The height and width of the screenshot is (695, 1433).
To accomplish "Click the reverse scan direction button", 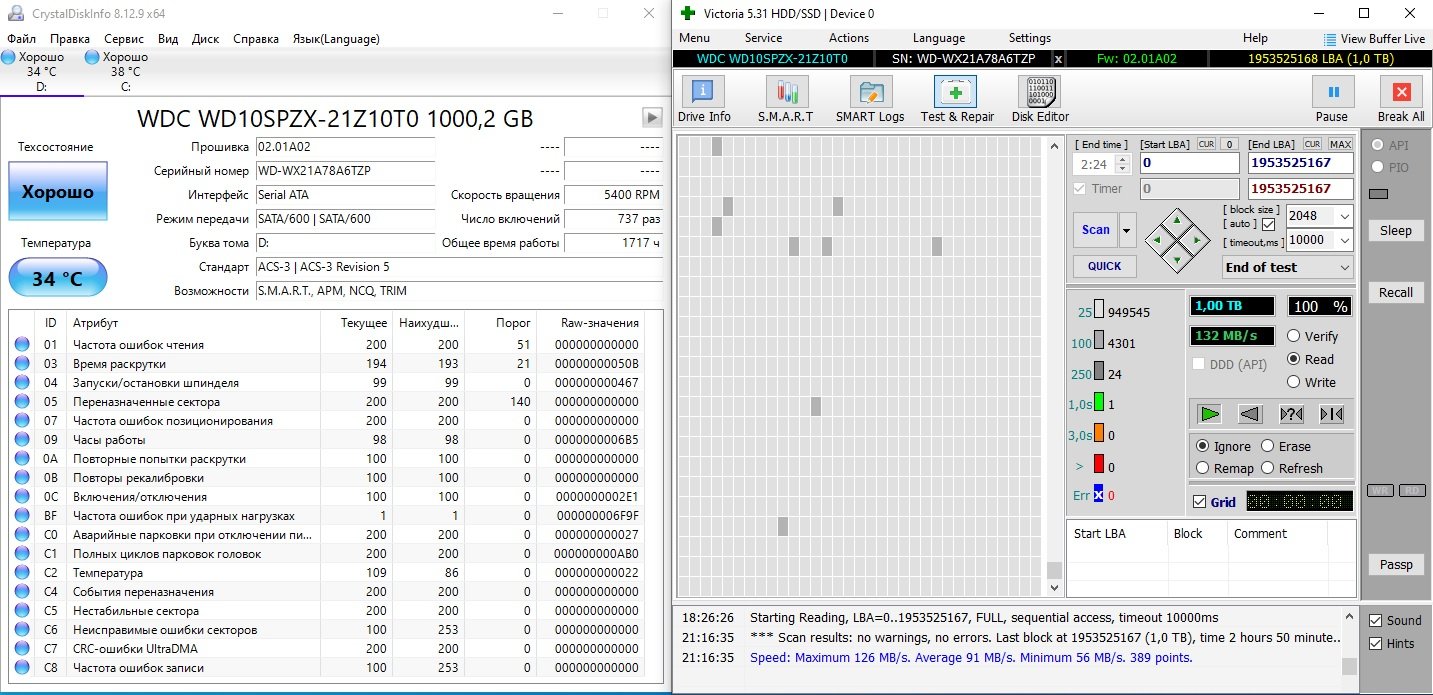I will pos(1250,413).
